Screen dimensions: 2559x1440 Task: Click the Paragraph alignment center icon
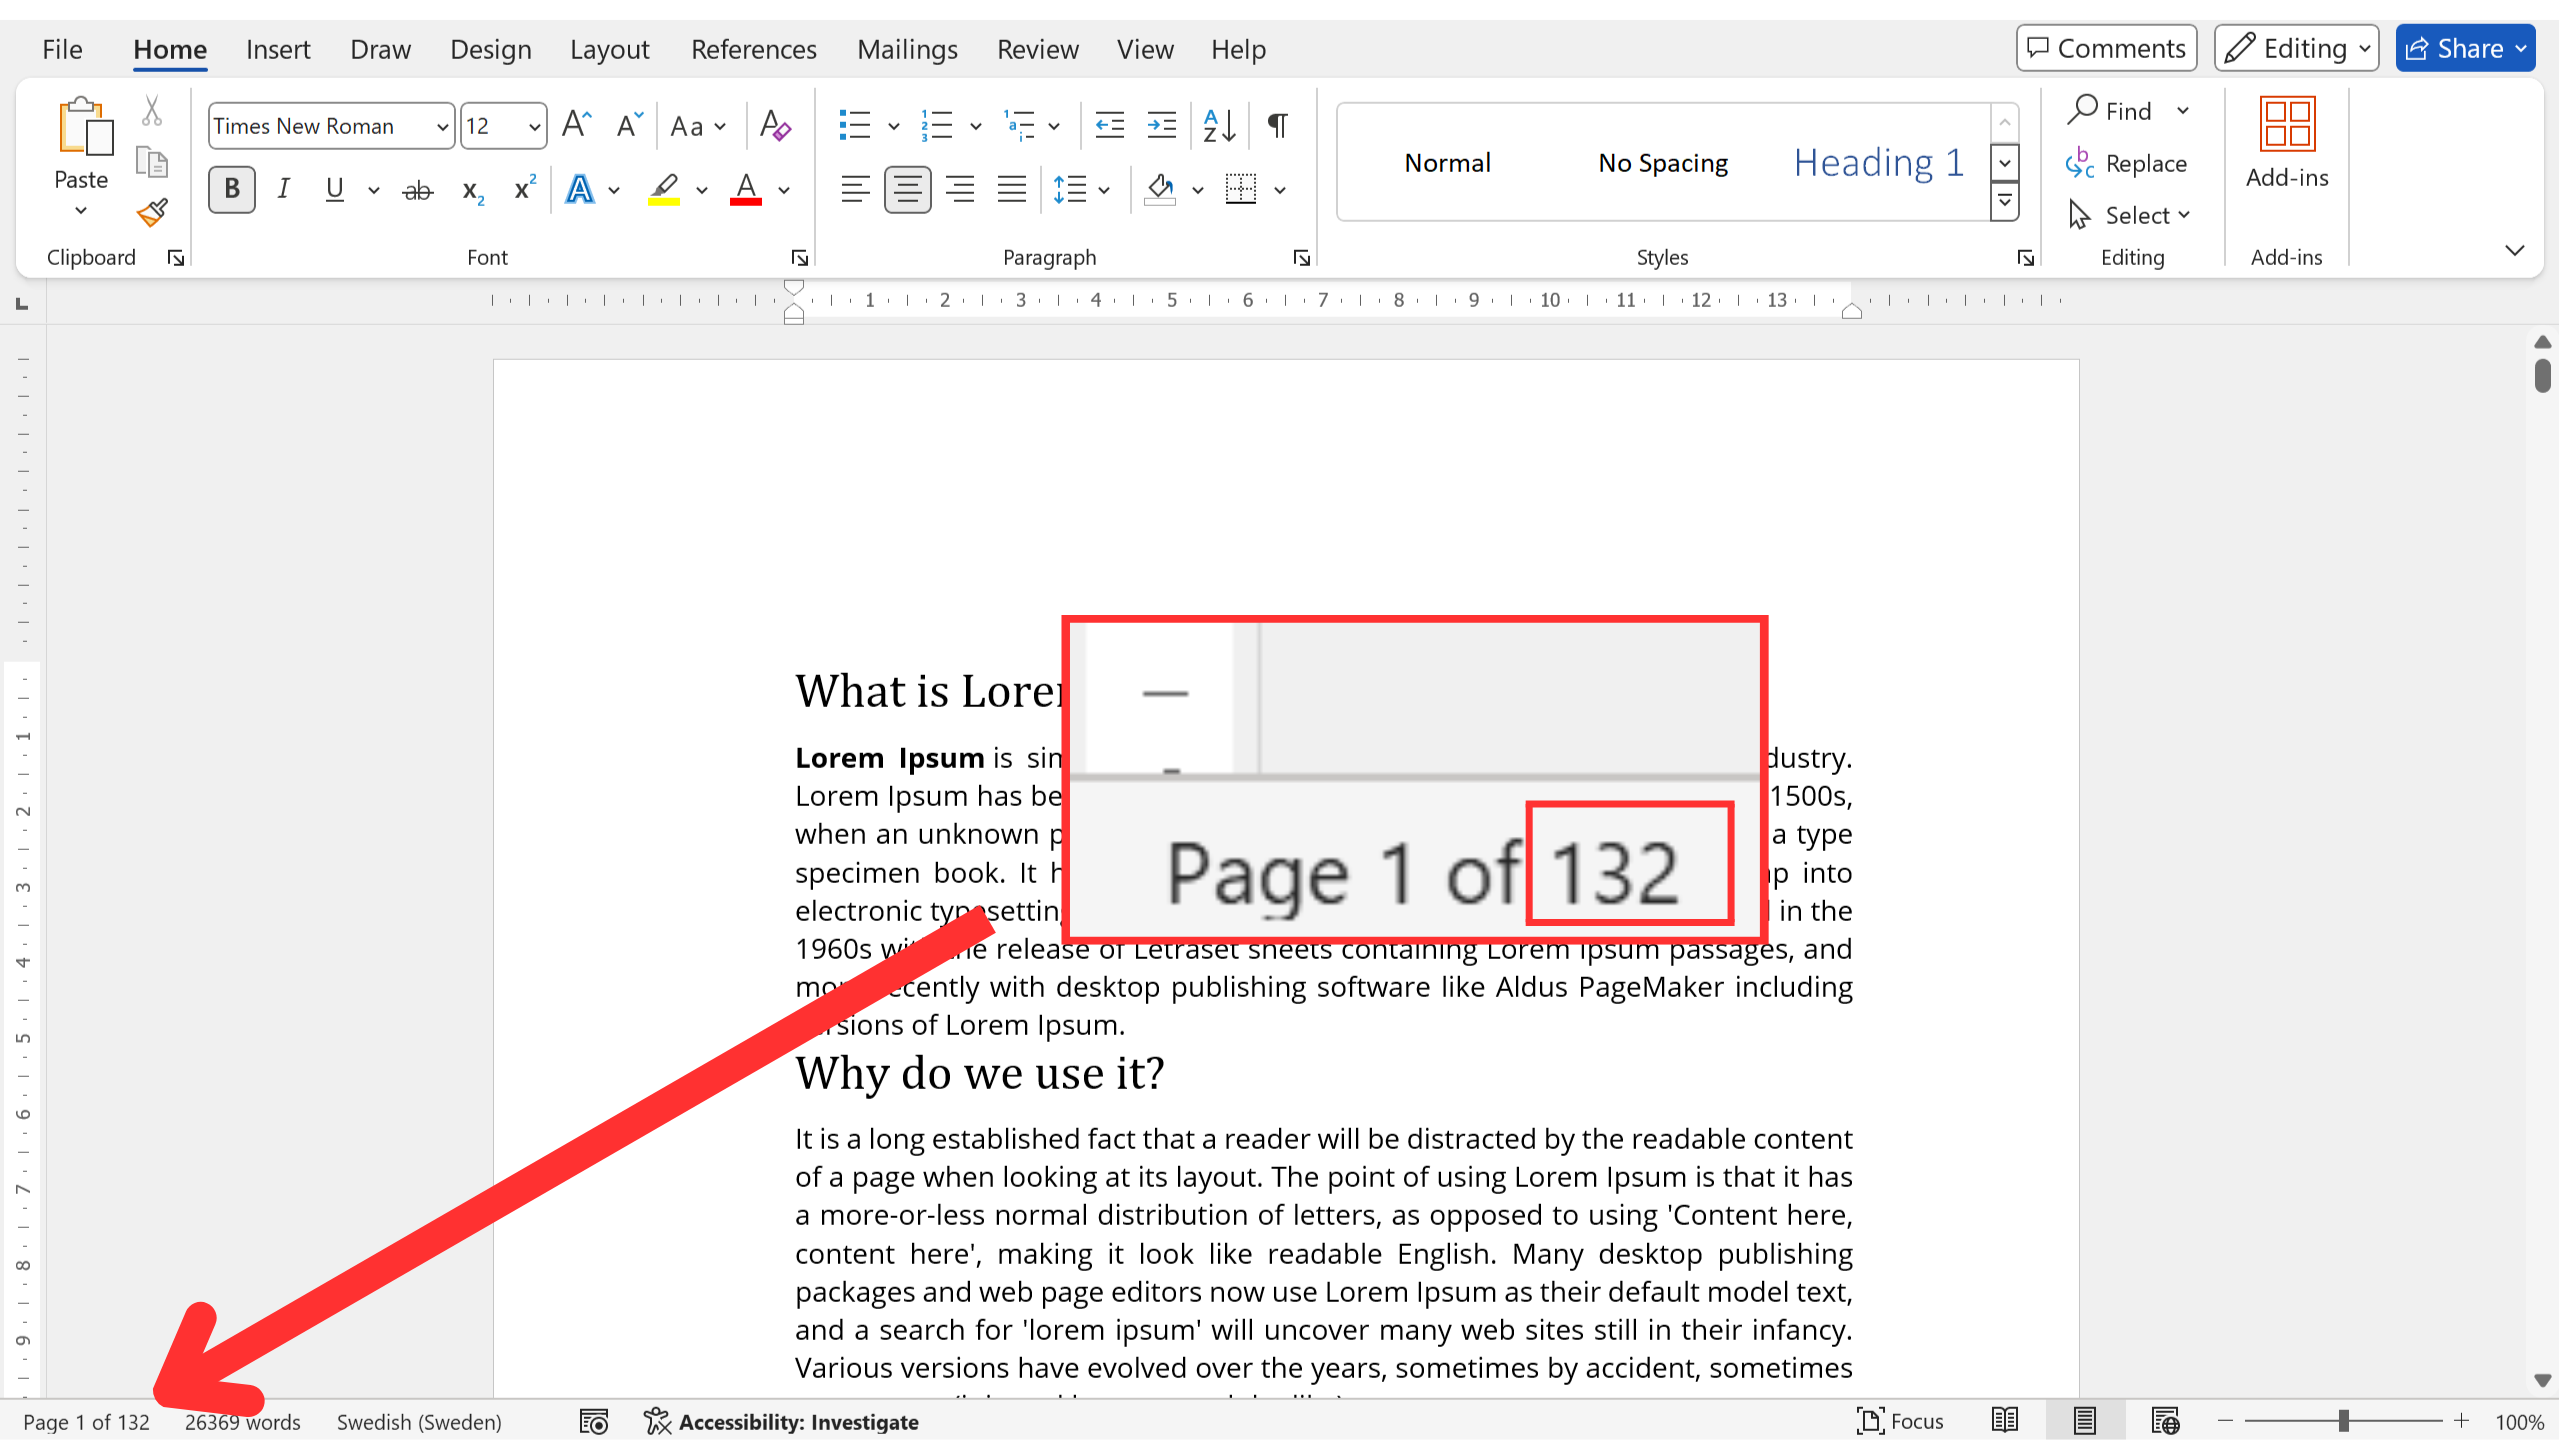(x=905, y=190)
